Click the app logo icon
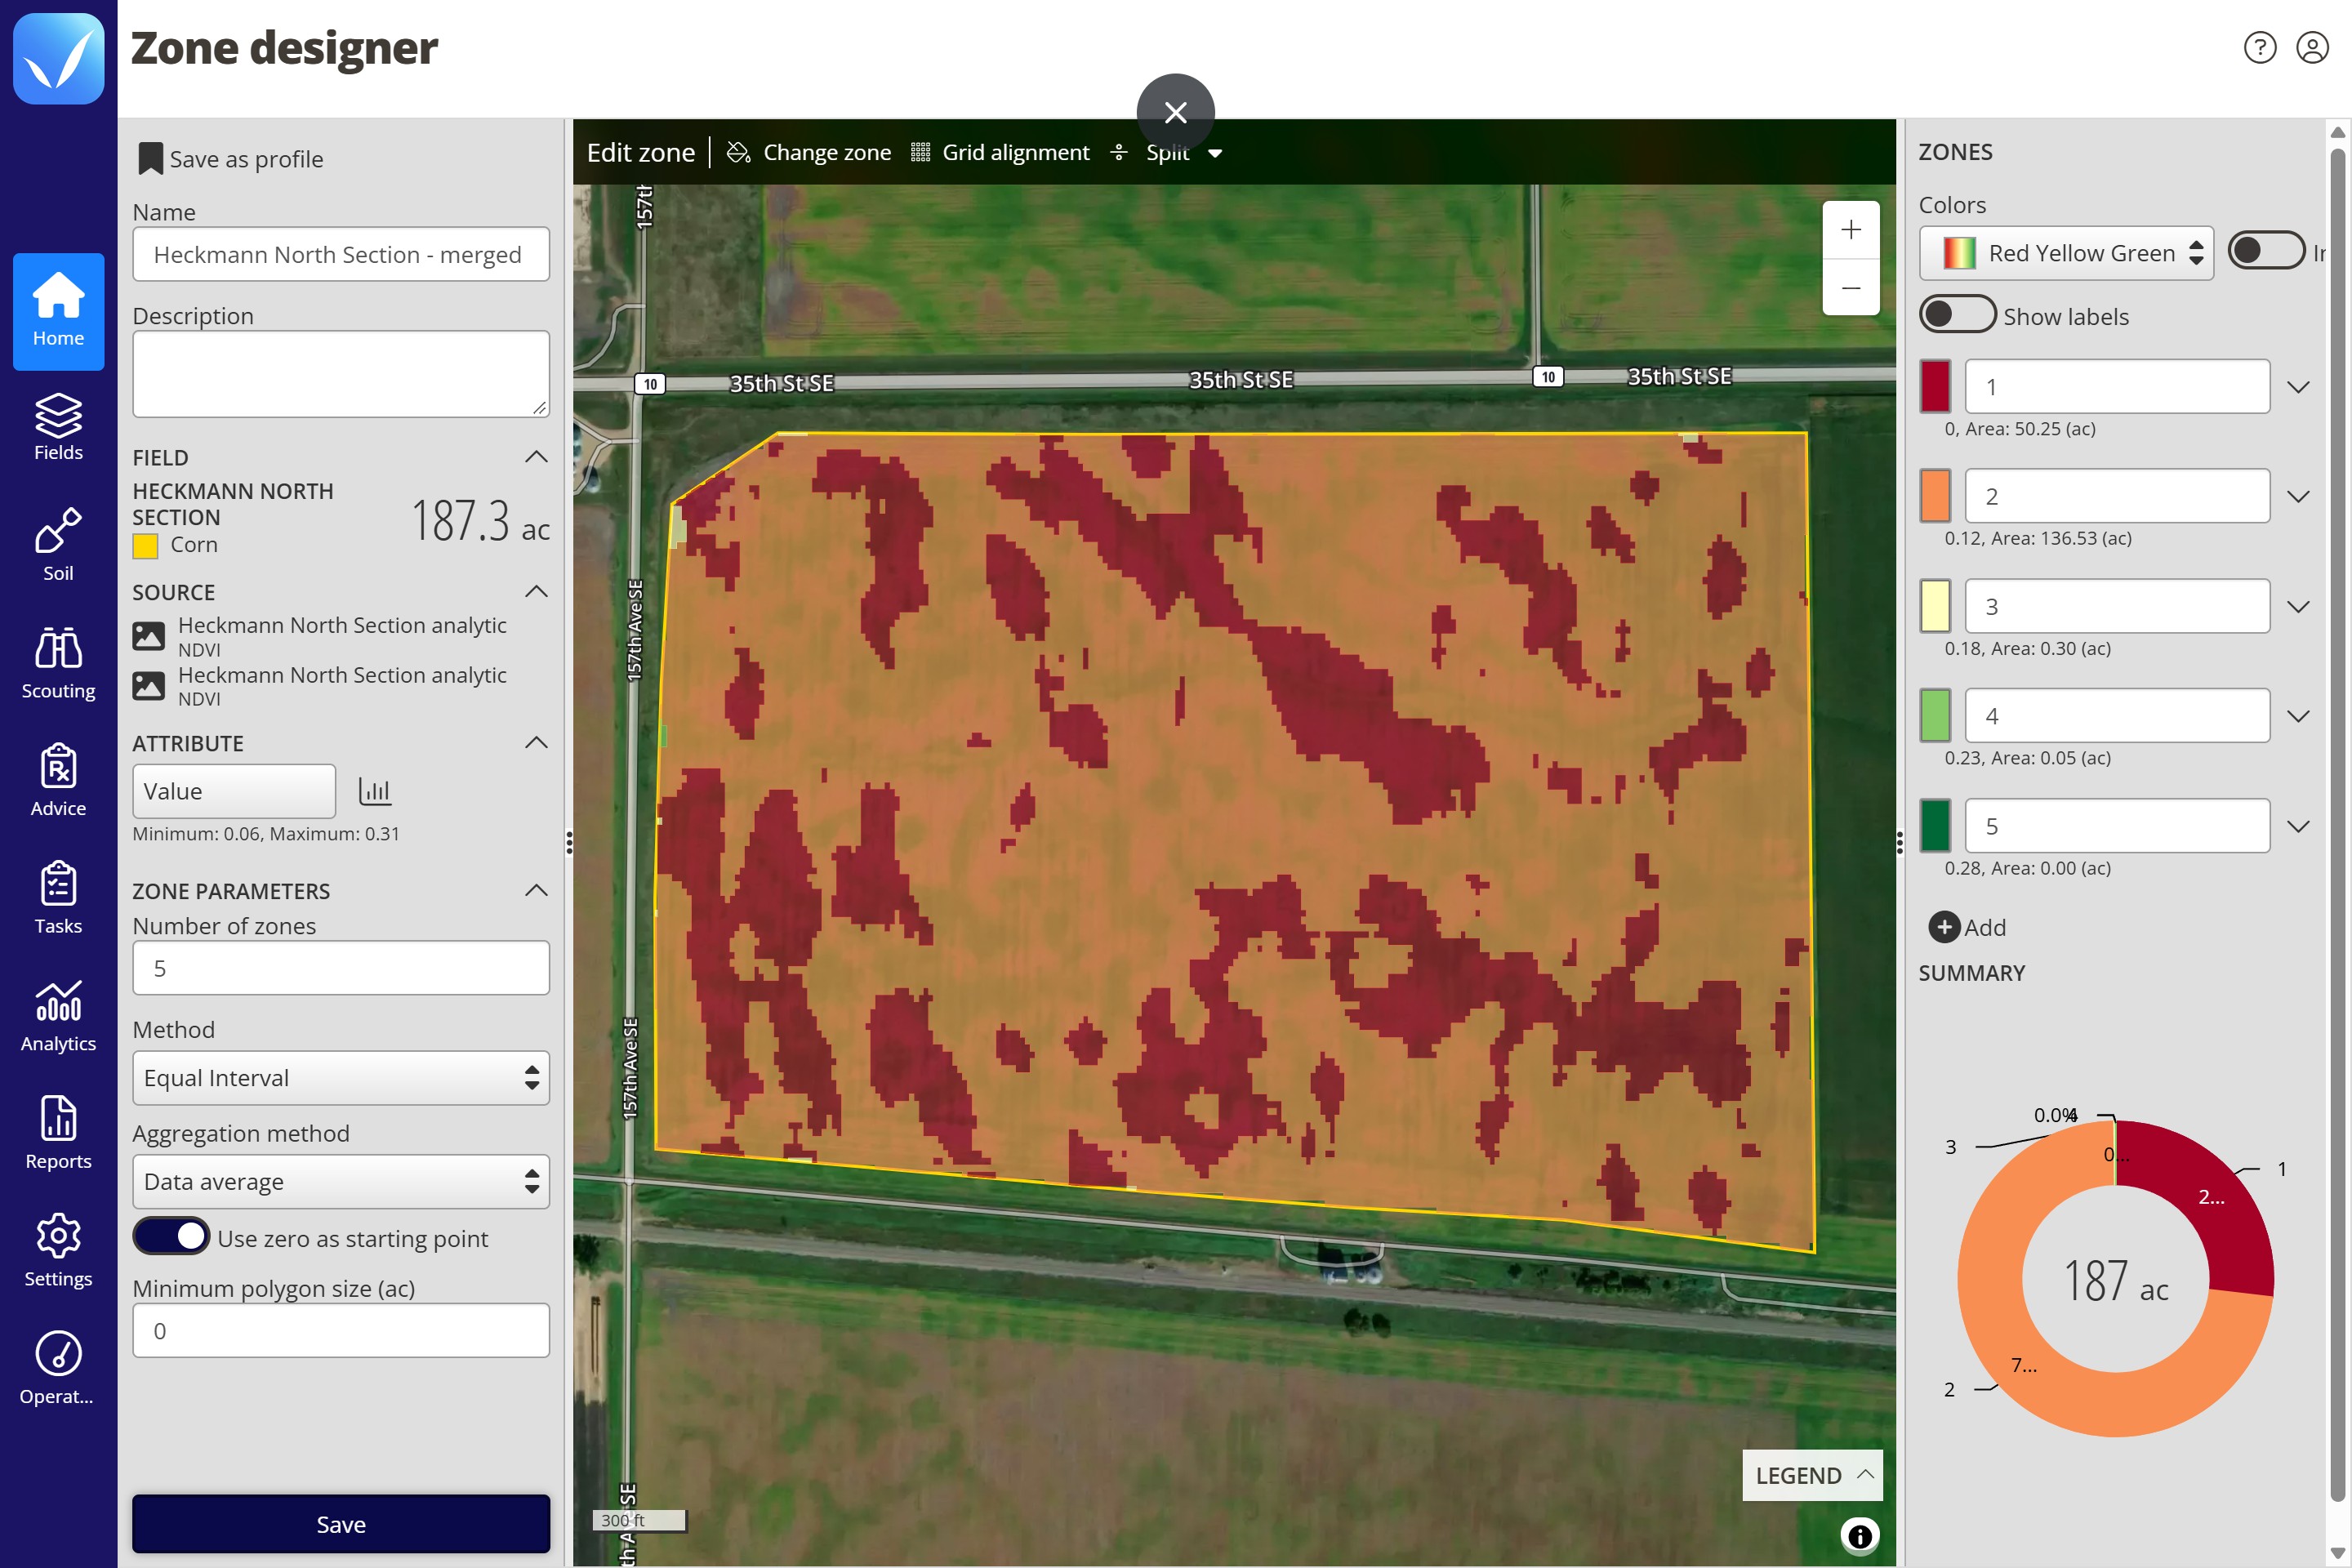Image resolution: width=2352 pixels, height=1568 pixels. [58, 58]
